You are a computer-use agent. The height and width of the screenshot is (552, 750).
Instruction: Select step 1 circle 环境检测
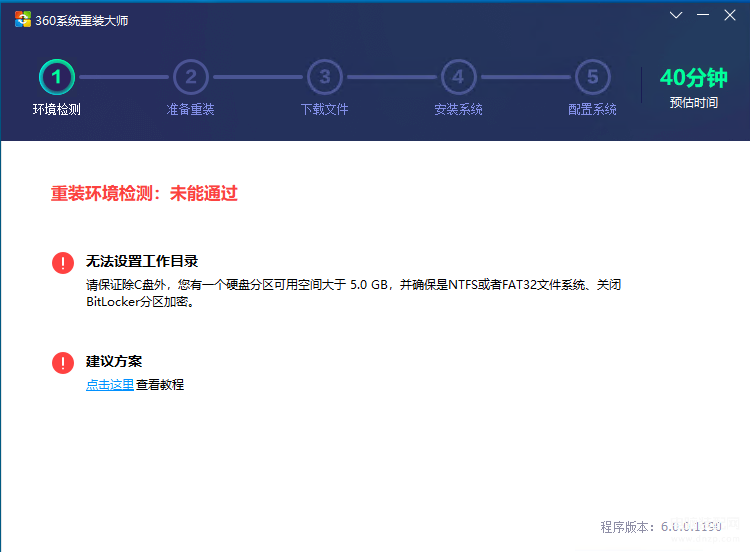tap(57, 77)
